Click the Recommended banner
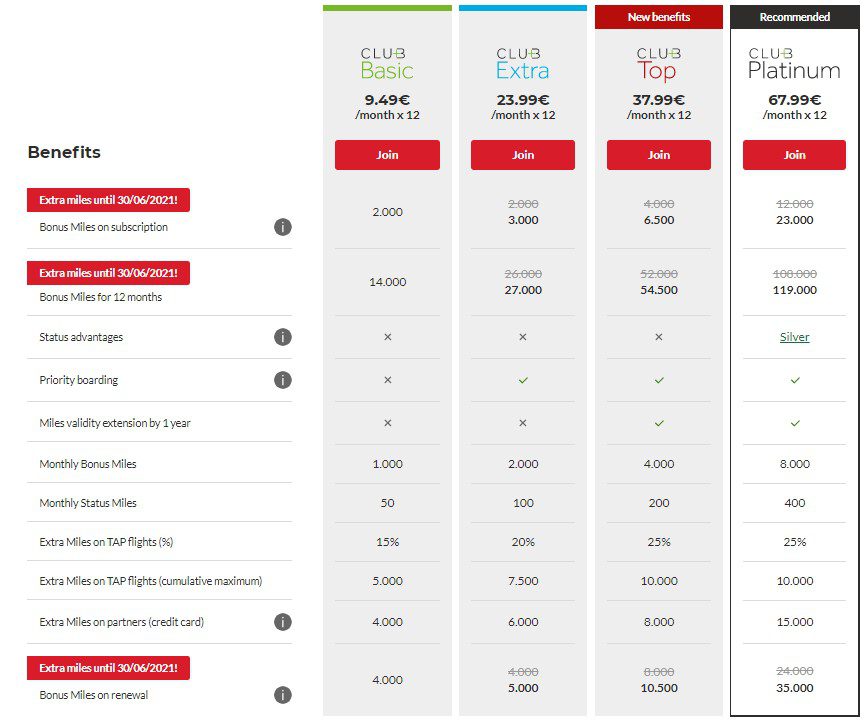 pos(795,17)
